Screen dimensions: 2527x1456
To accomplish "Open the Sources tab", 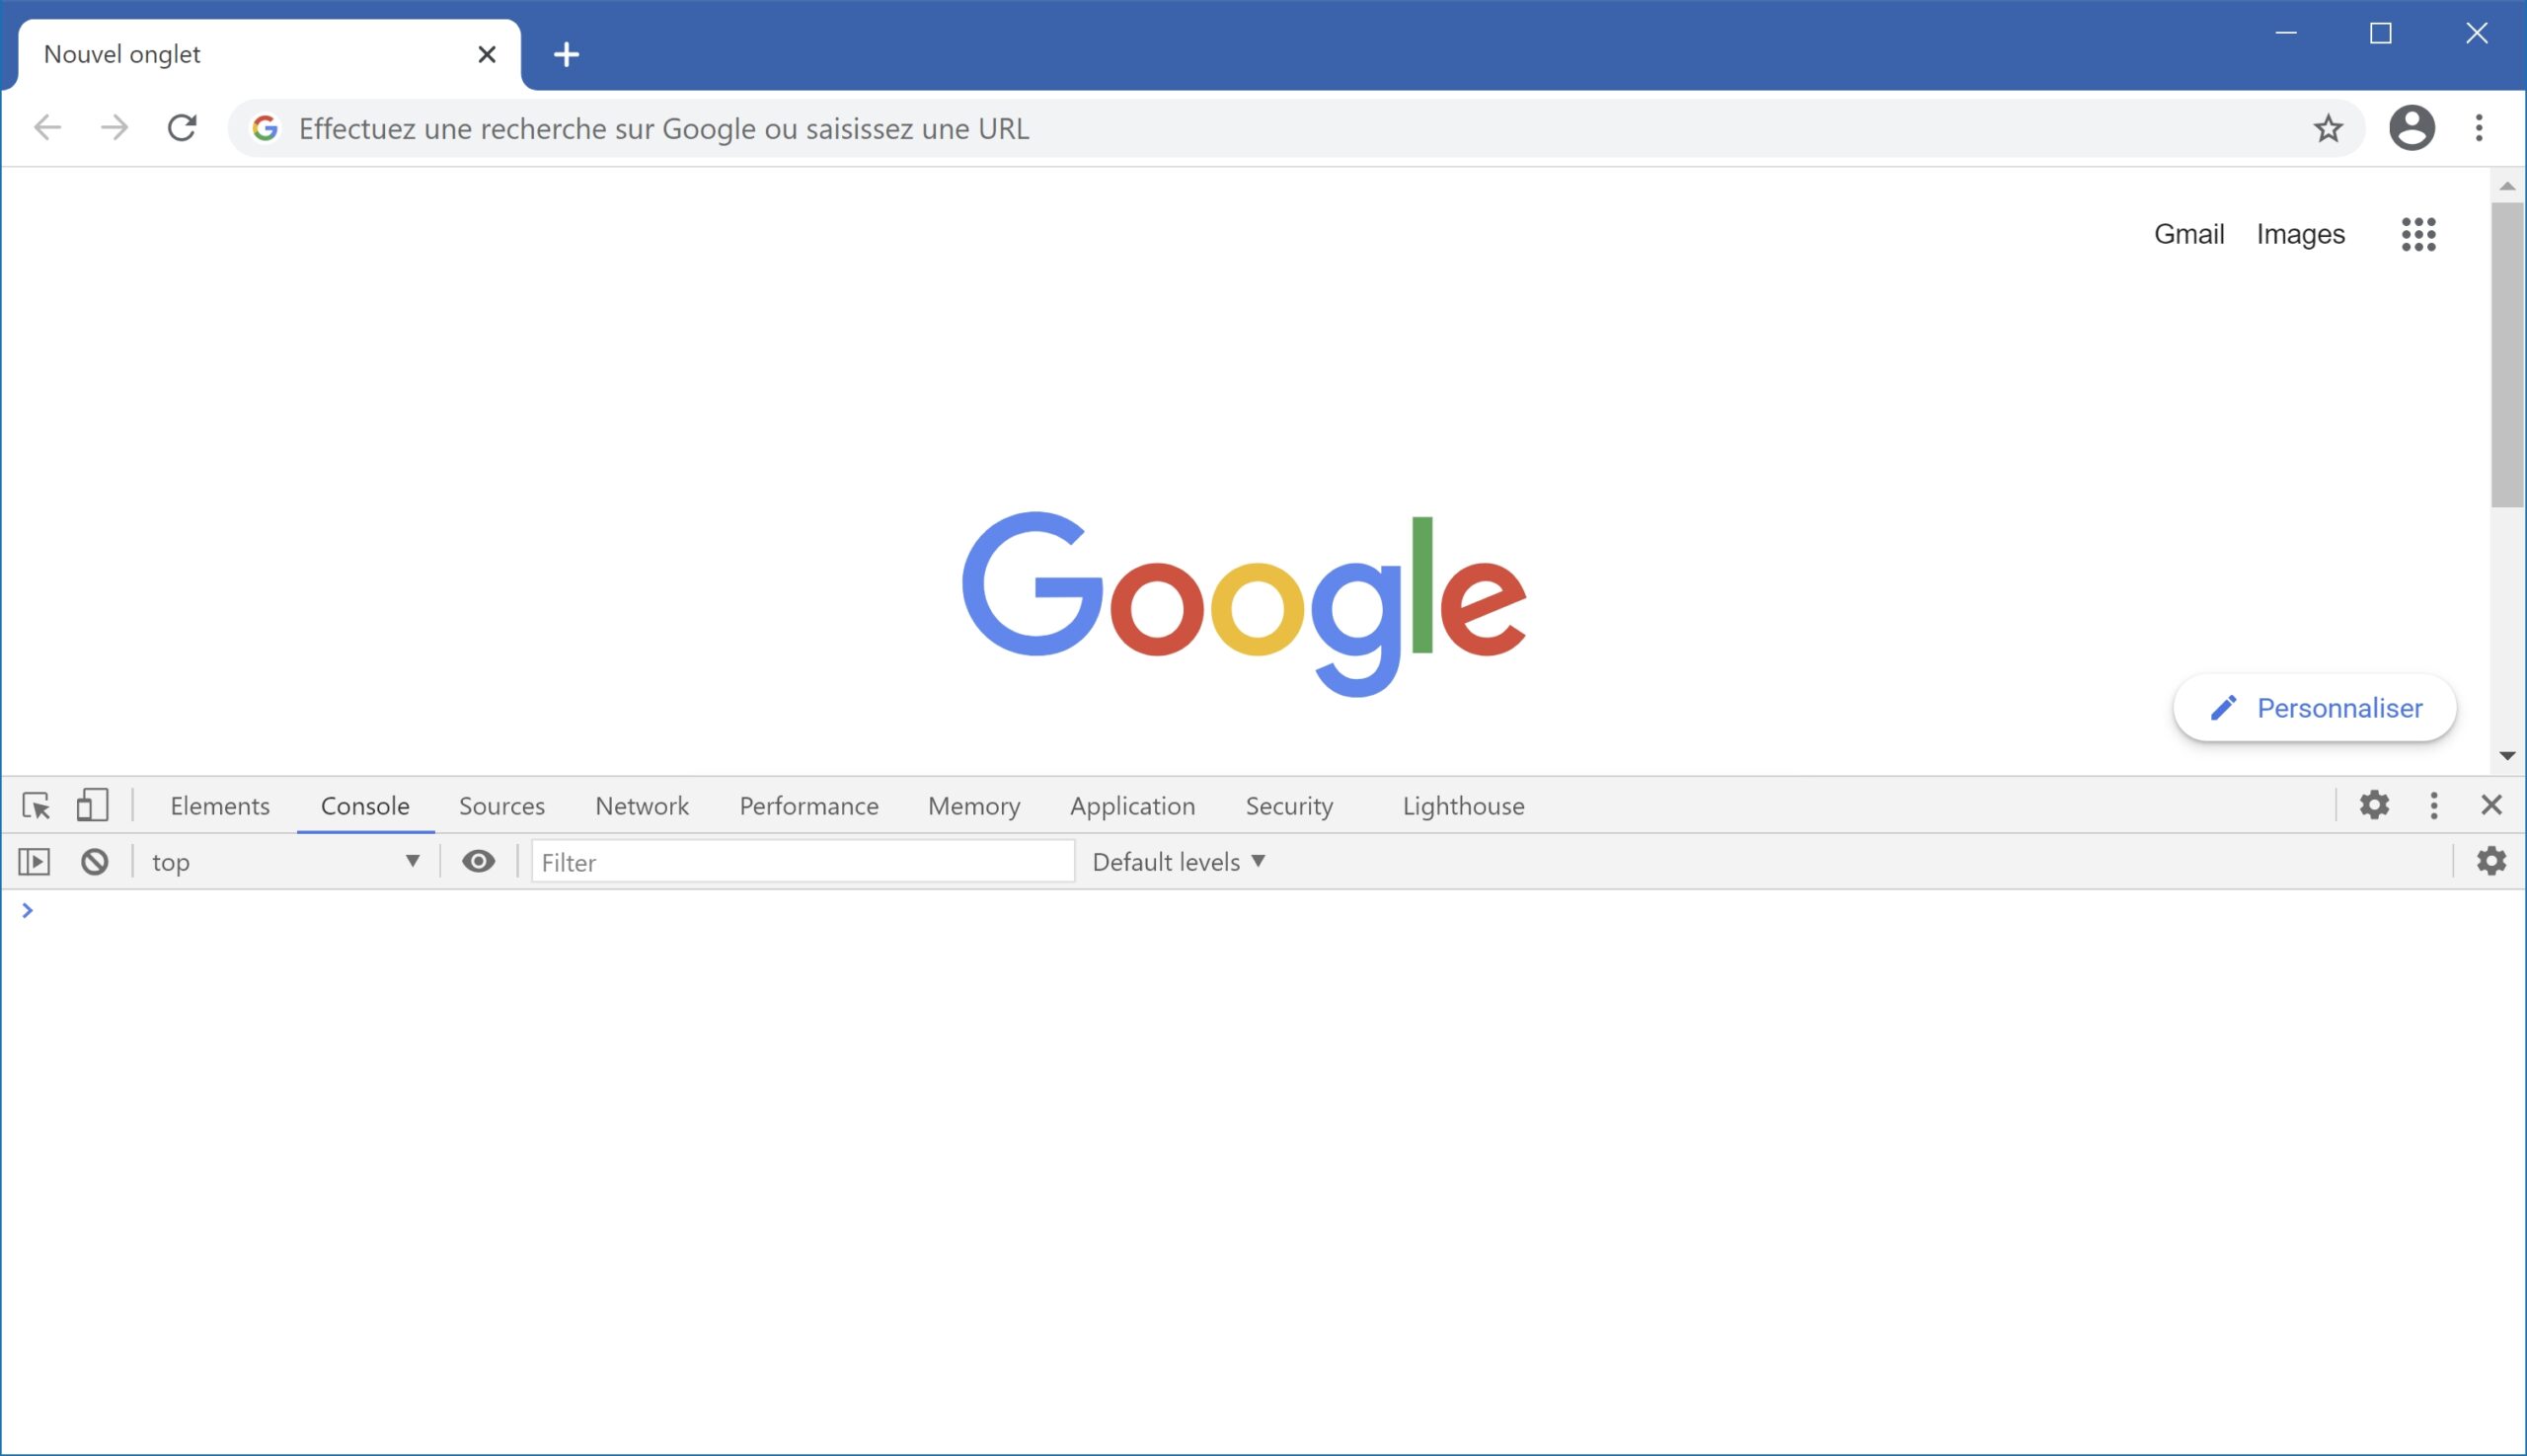I will (502, 805).
